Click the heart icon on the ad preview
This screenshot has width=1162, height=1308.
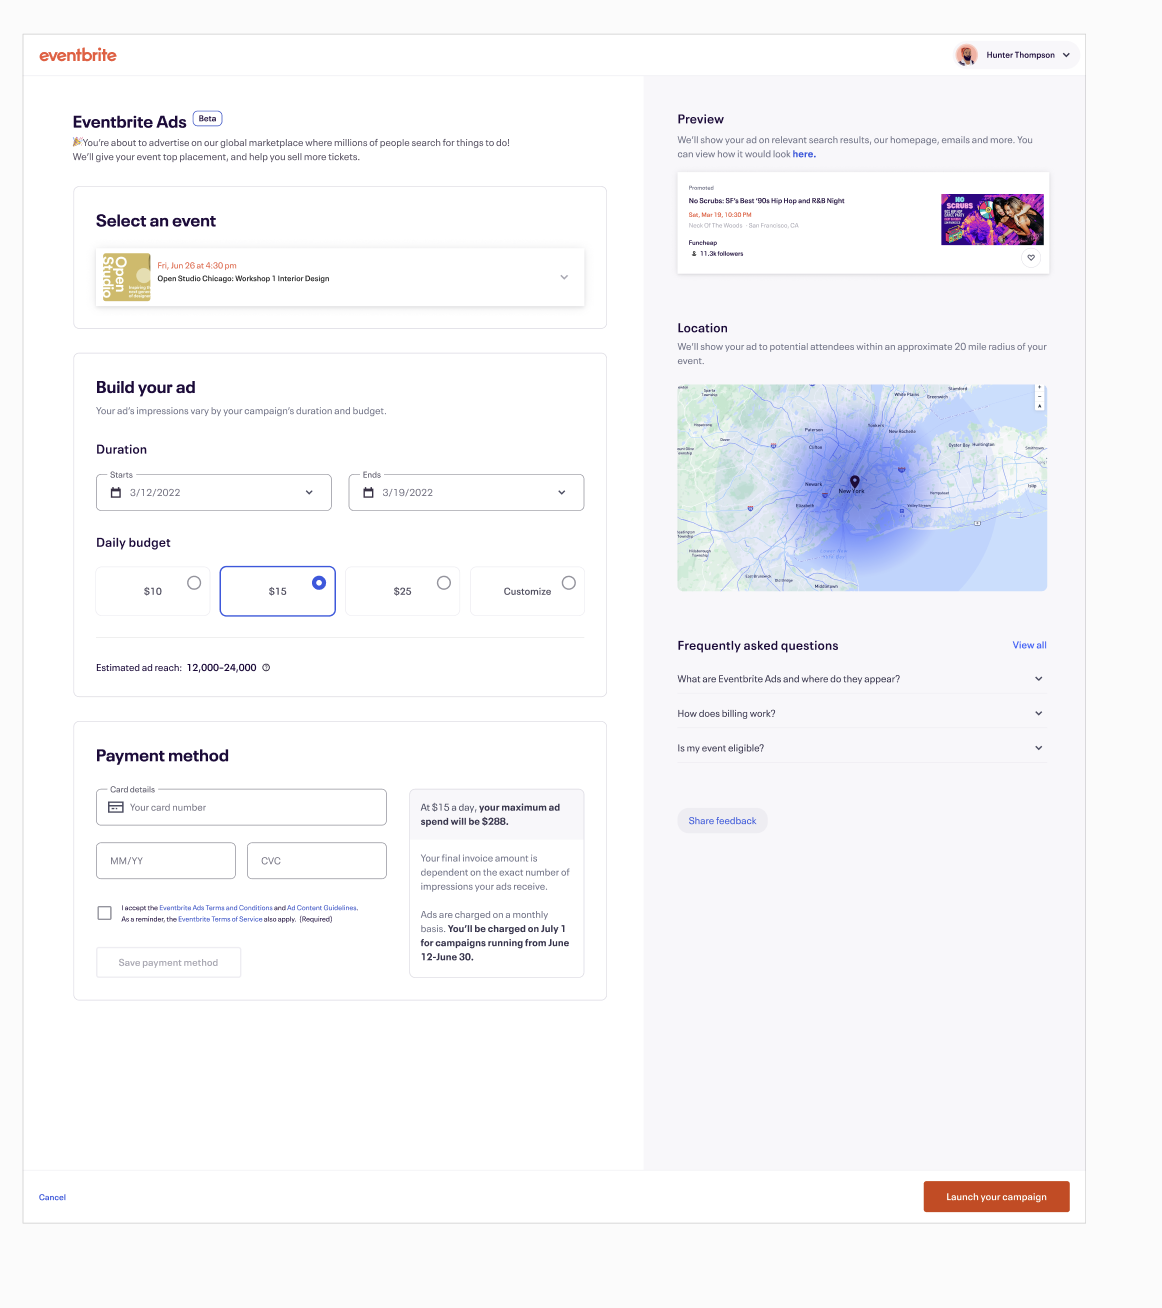click(x=1031, y=258)
